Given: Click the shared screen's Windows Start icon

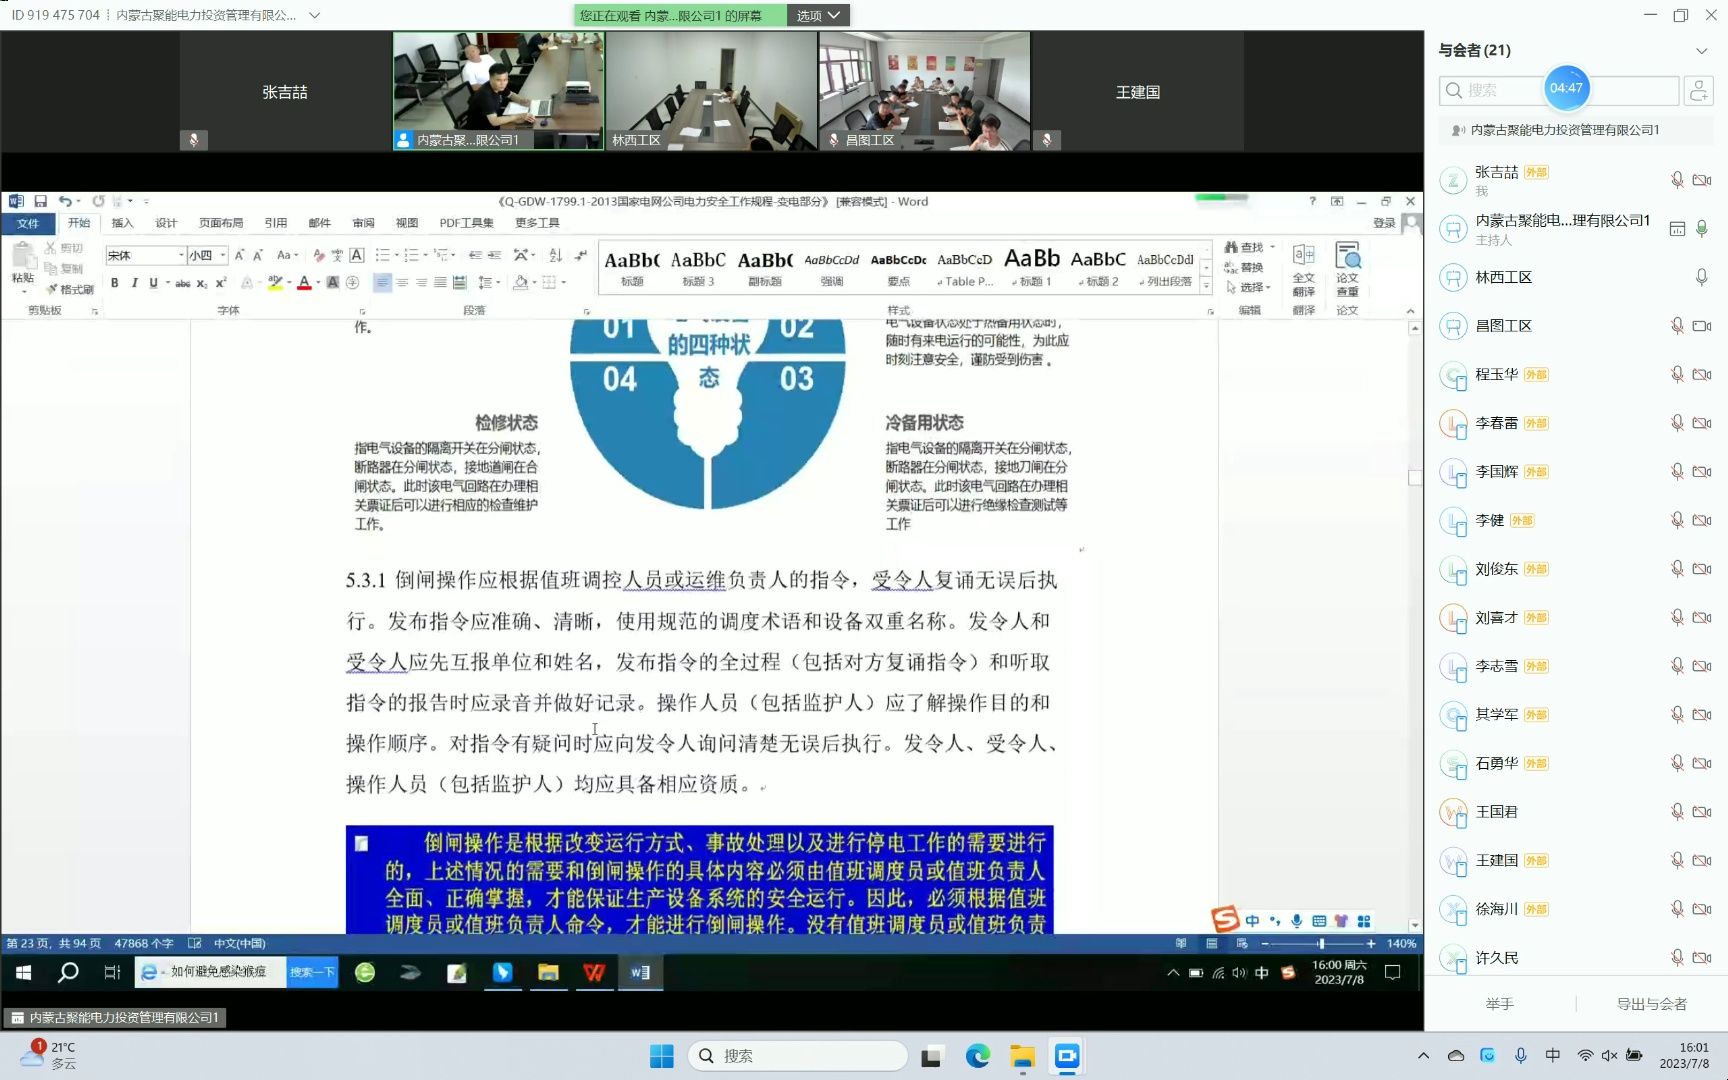Looking at the screenshot, I should coord(24,972).
